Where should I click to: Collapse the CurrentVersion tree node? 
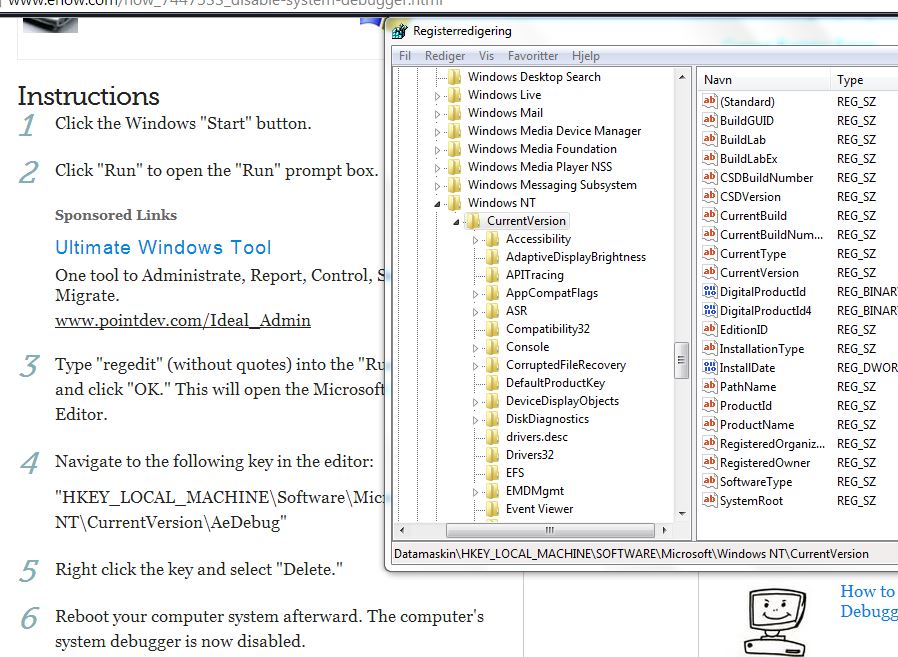456,221
